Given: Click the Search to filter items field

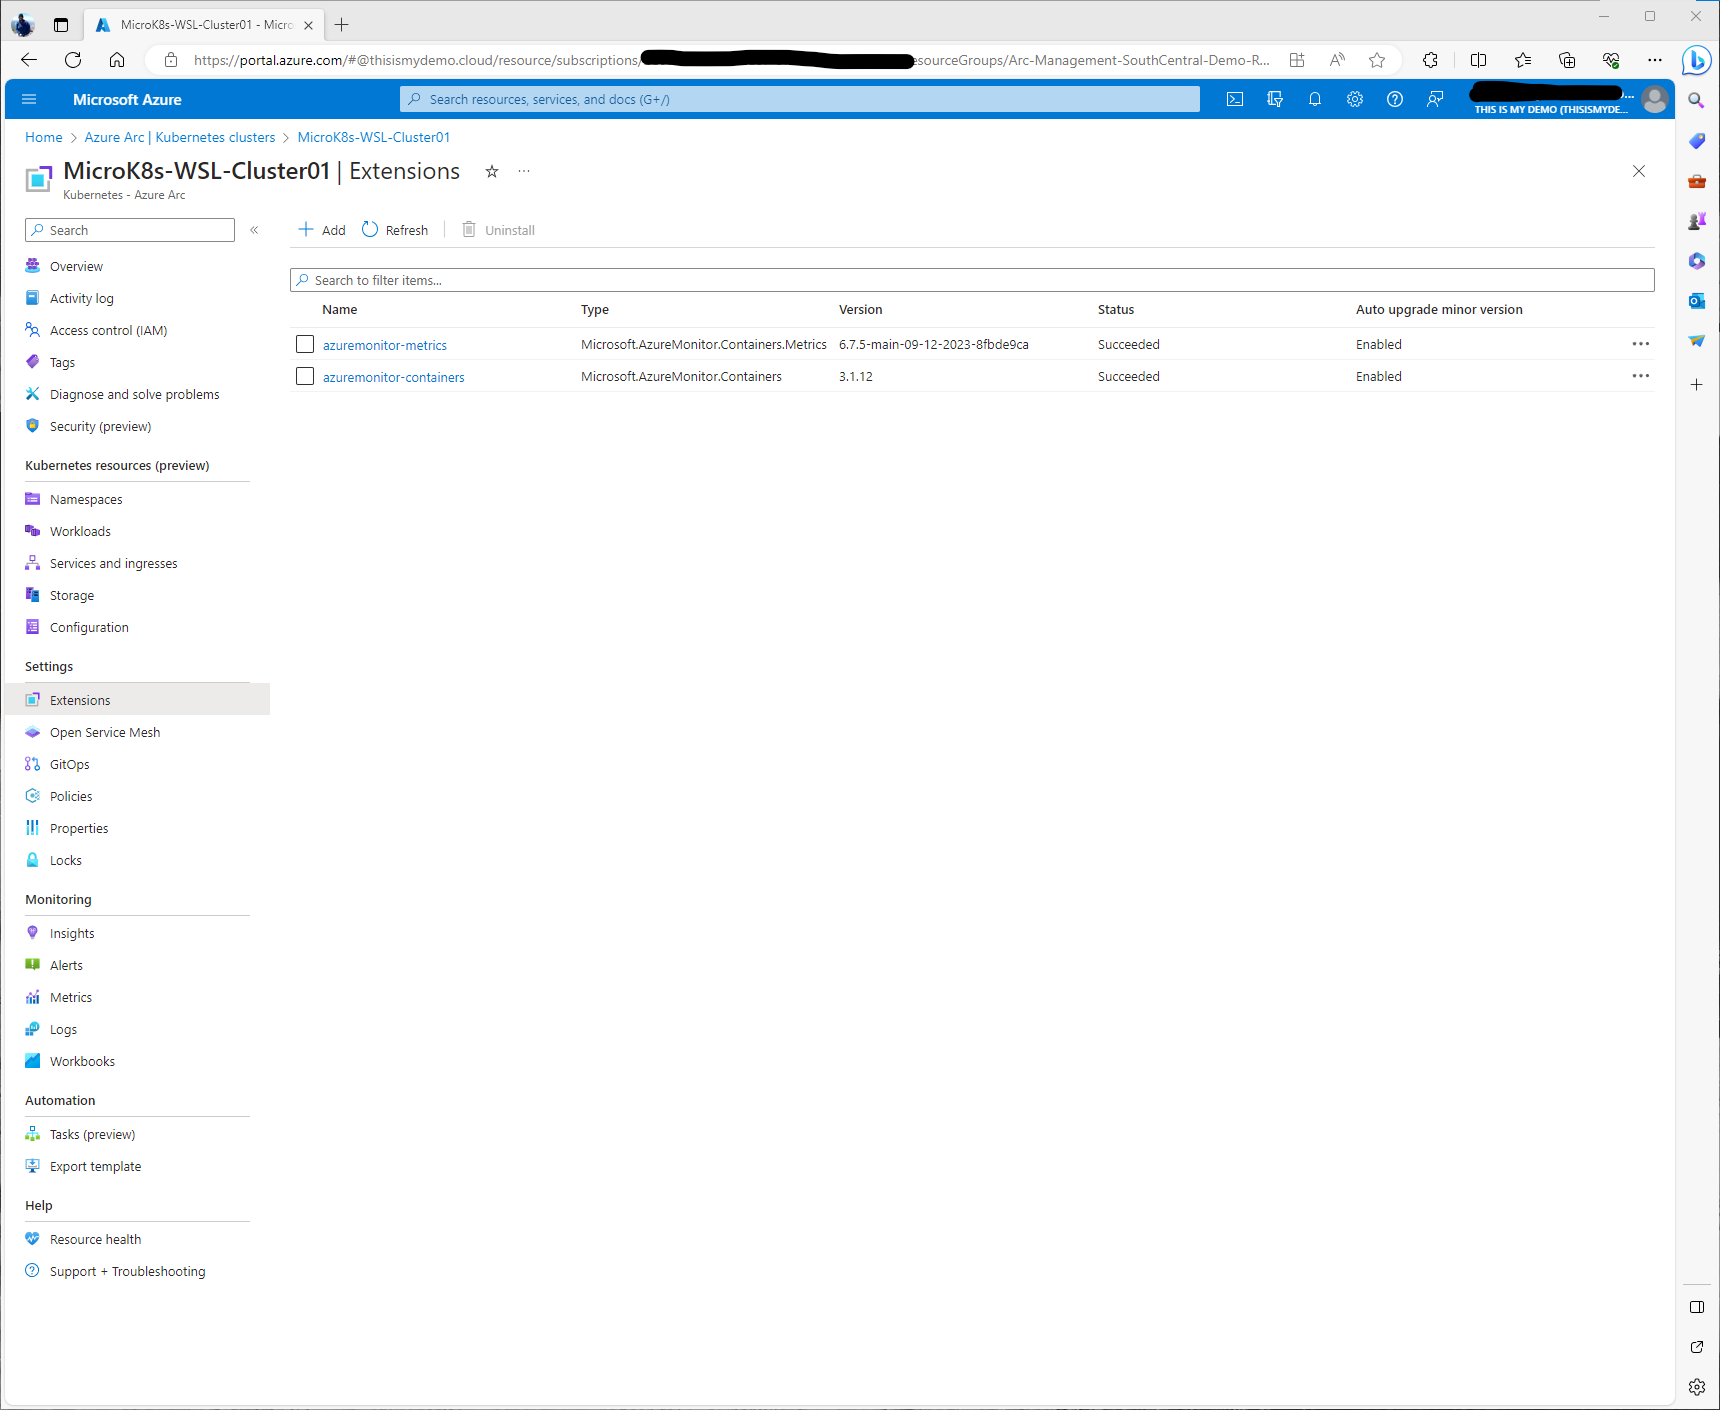Looking at the screenshot, I should coord(972,280).
